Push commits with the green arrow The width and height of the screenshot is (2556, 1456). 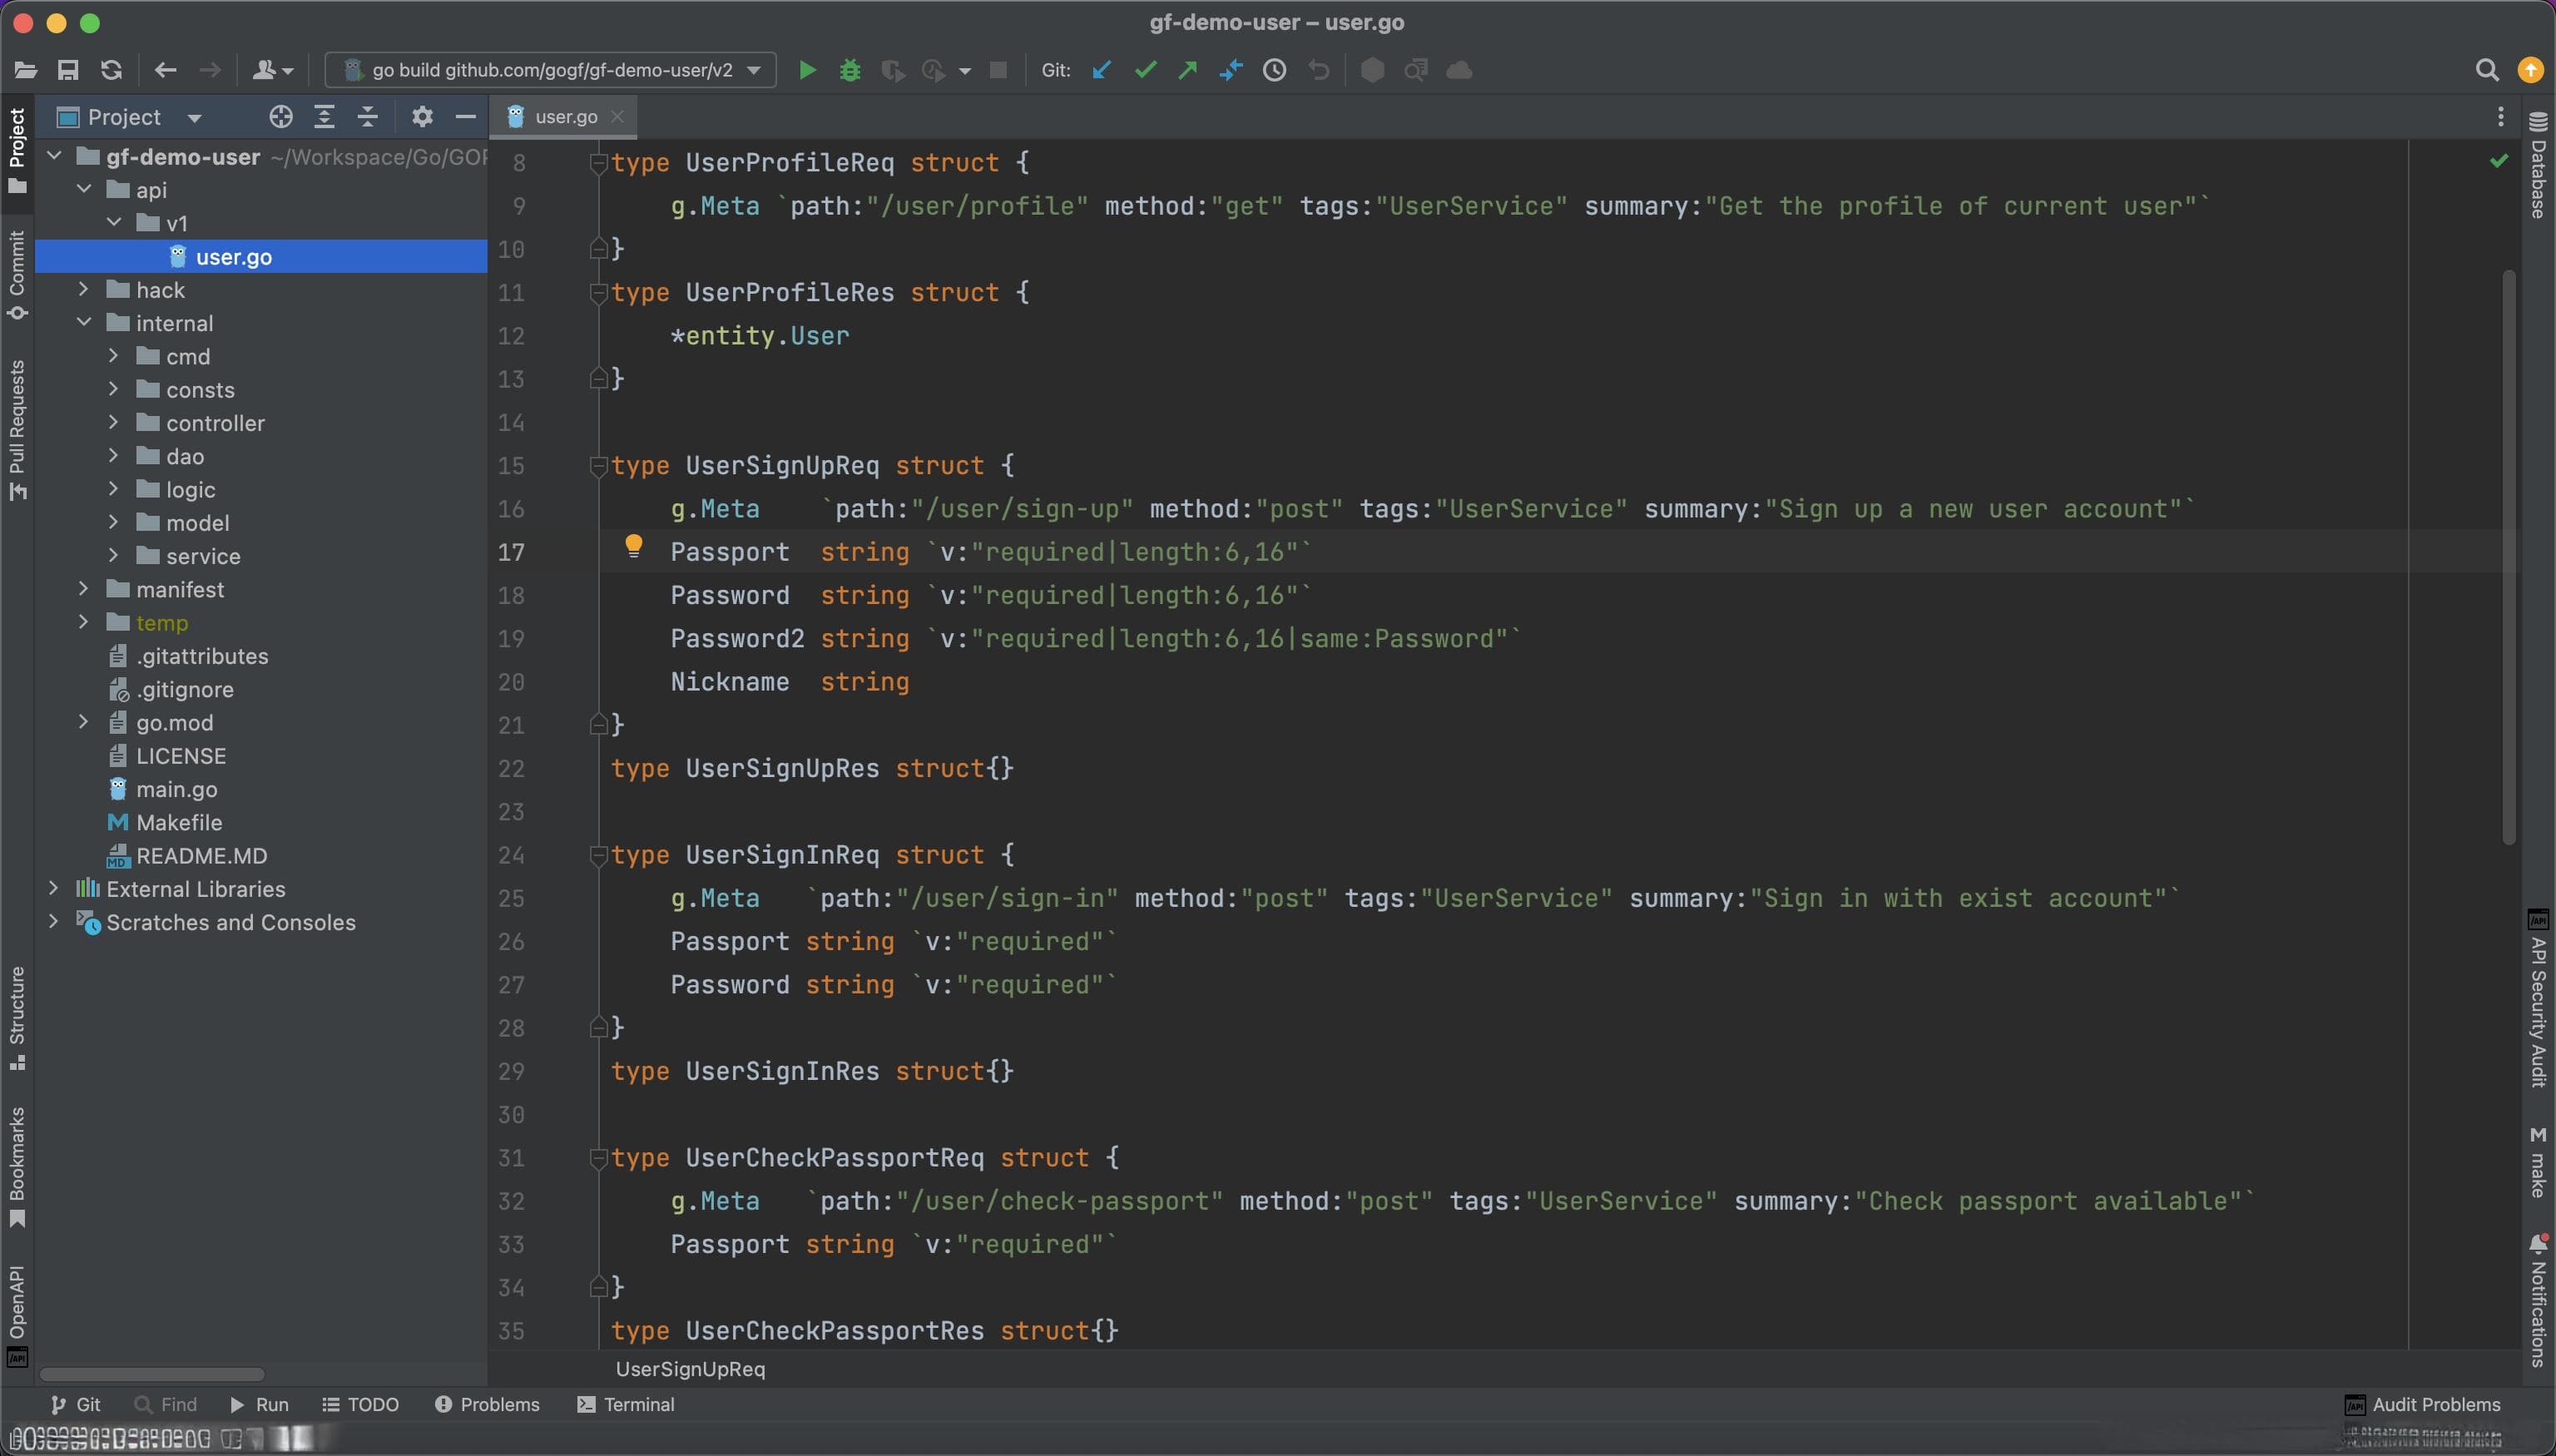coord(1188,70)
